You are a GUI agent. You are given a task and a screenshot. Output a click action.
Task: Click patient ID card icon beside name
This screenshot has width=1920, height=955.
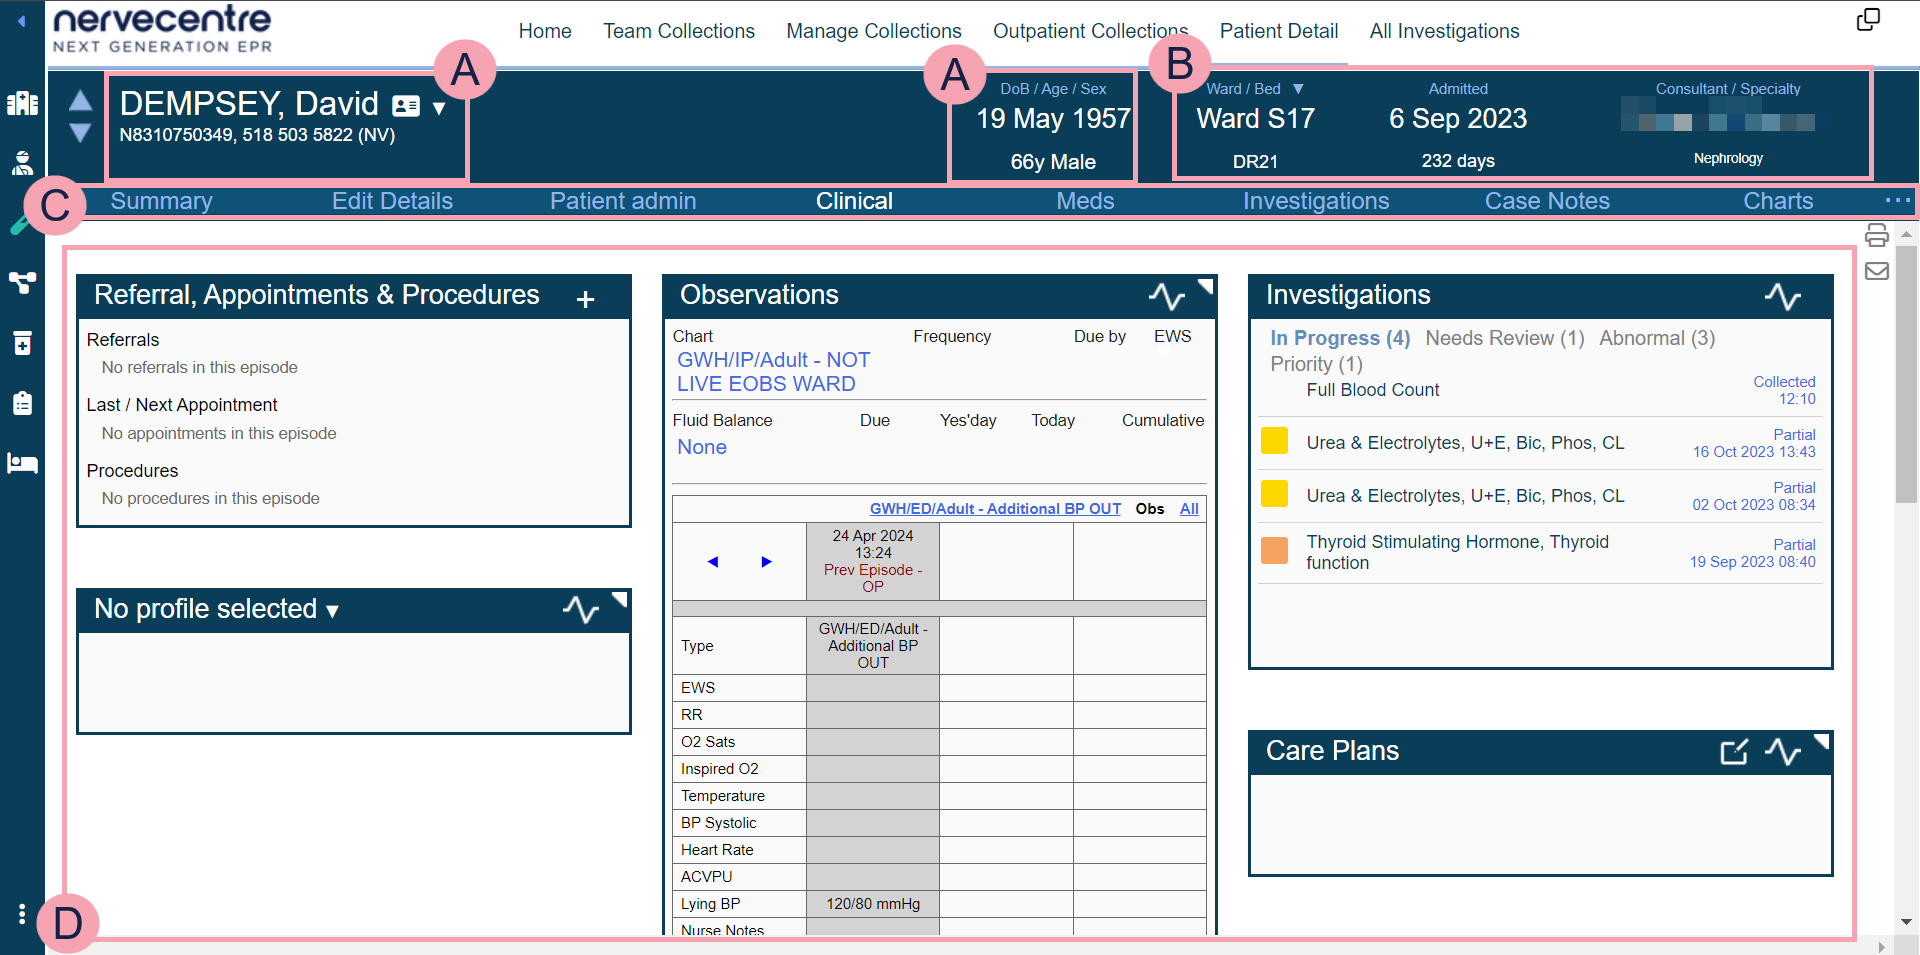tap(406, 106)
